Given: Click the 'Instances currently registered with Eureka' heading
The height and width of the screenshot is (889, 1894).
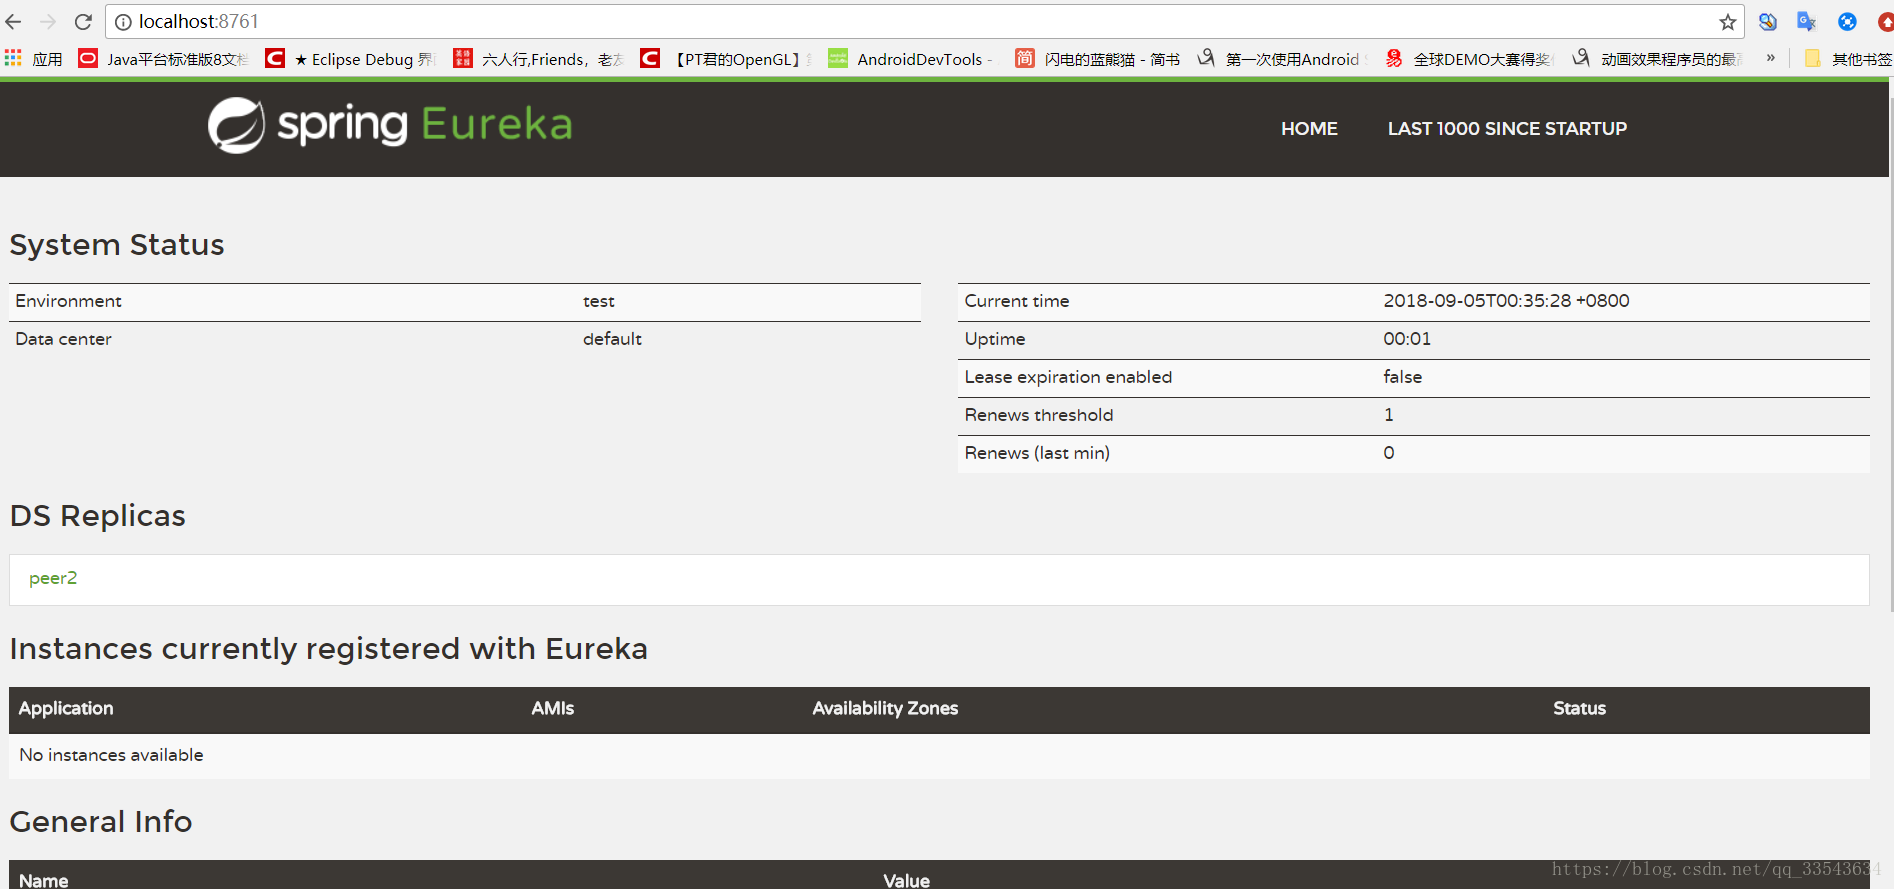Looking at the screenshot, I should [329, 649].
